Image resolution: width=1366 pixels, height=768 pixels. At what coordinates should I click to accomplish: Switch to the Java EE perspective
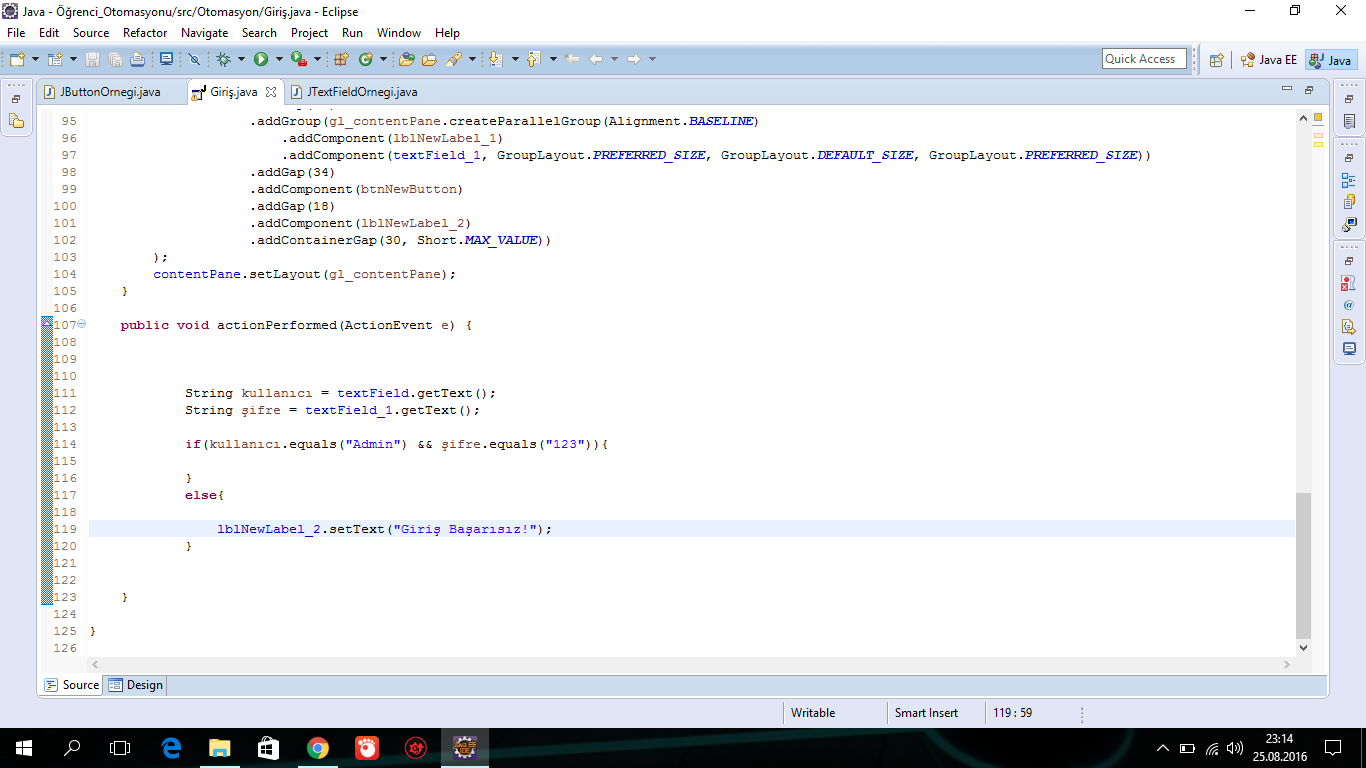pyautogui.click(x=1268, y=60)
